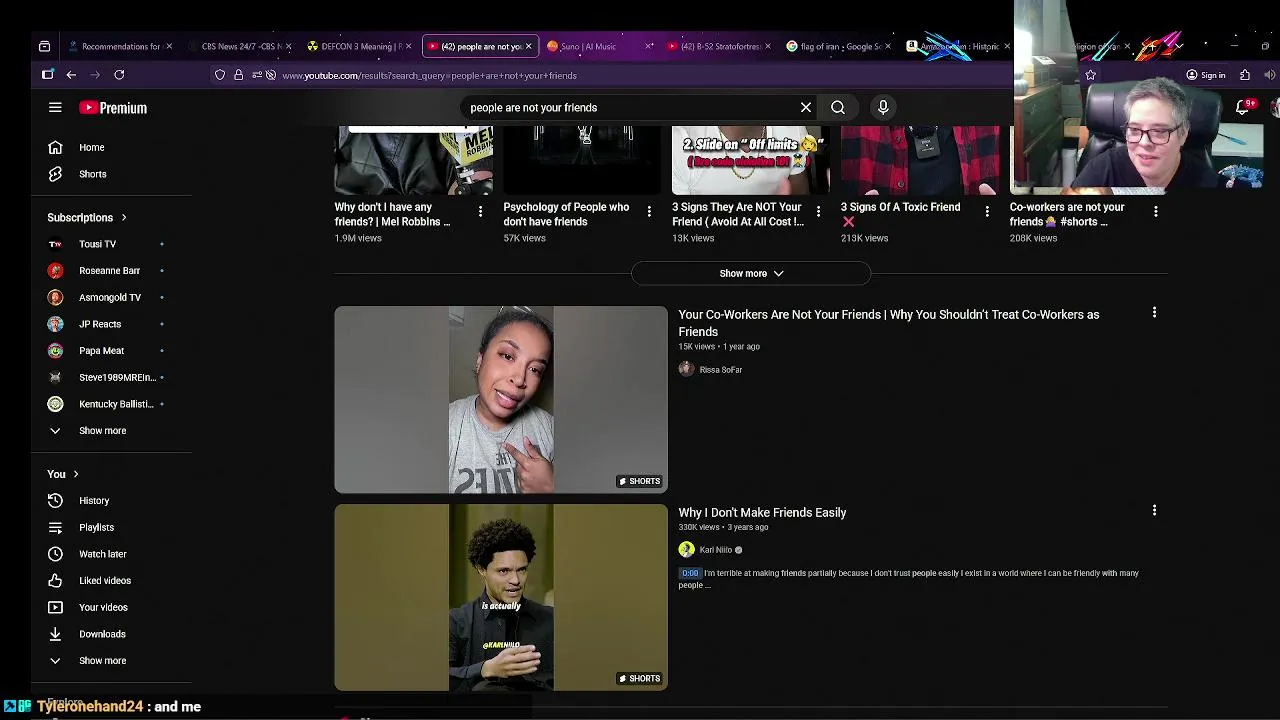
Task: Open the Tousi TV subscription
Action: coord(97,244)
